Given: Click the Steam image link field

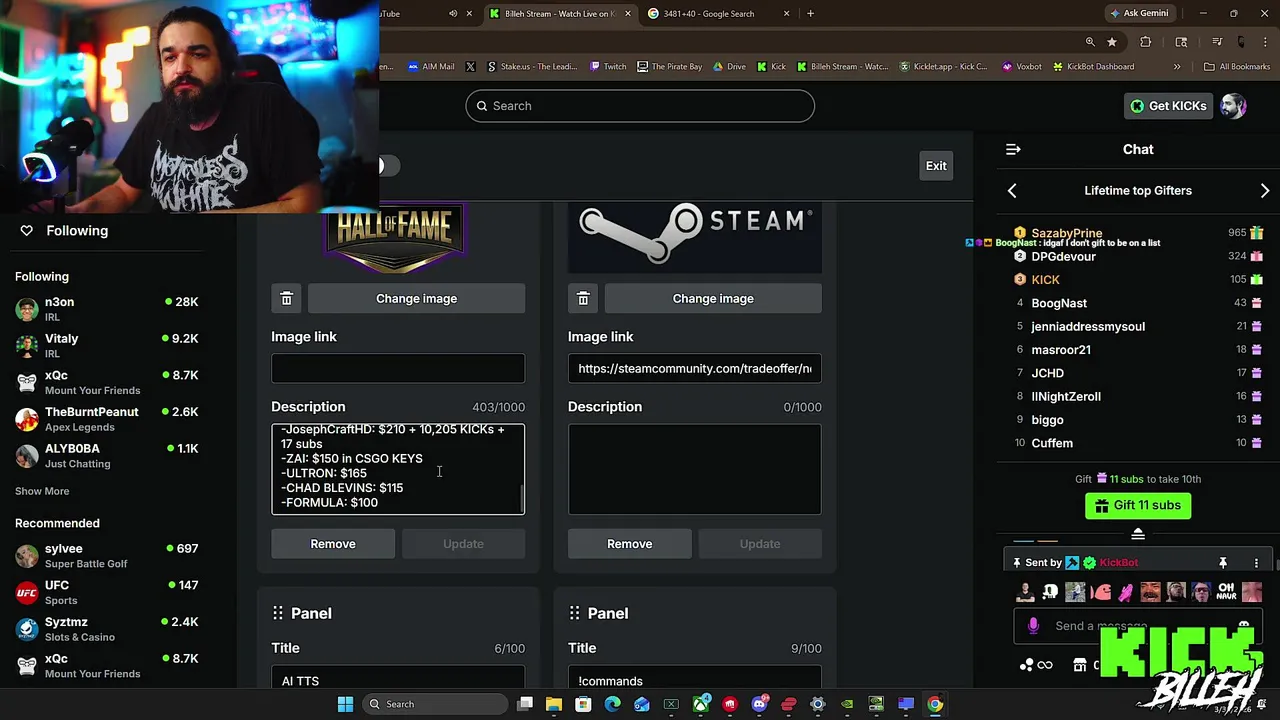Looking at the screenshot, I should pos(695,369).
